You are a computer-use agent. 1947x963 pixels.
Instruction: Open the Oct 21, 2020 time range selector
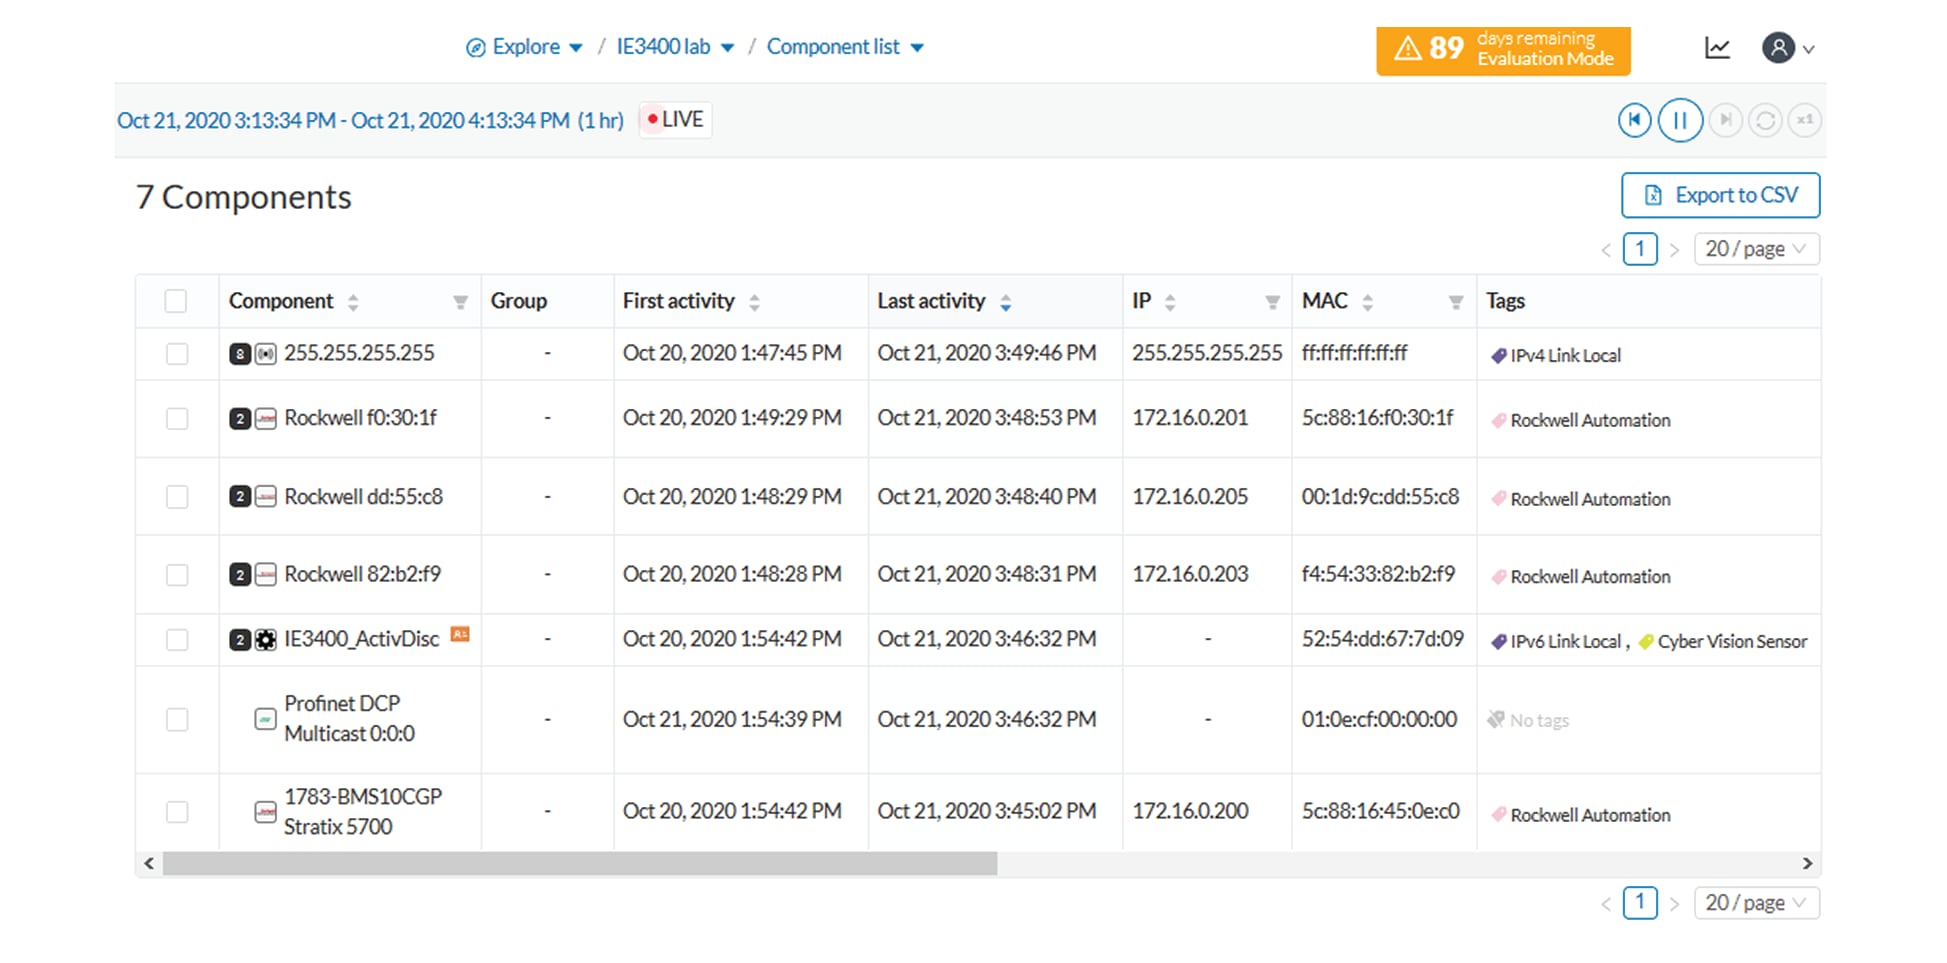(370, 121)
